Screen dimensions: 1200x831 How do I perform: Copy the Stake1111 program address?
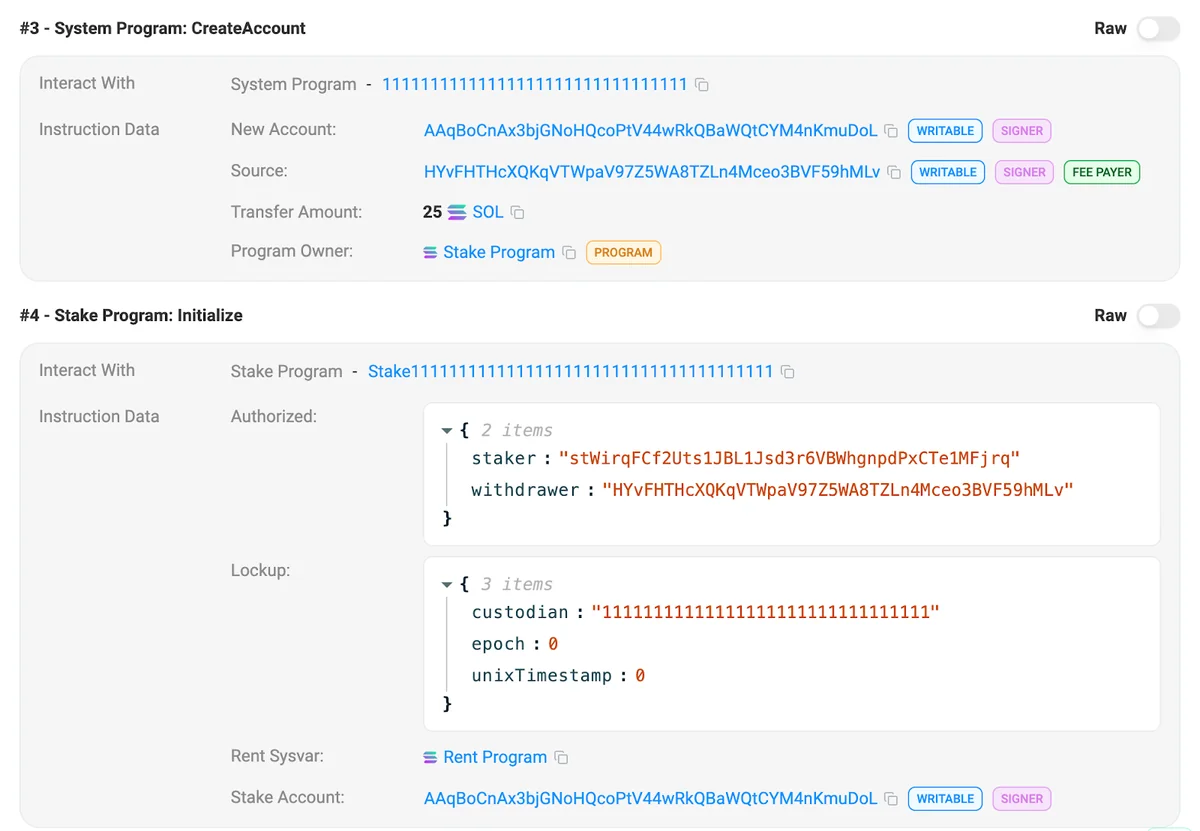(x=788, y=372)
